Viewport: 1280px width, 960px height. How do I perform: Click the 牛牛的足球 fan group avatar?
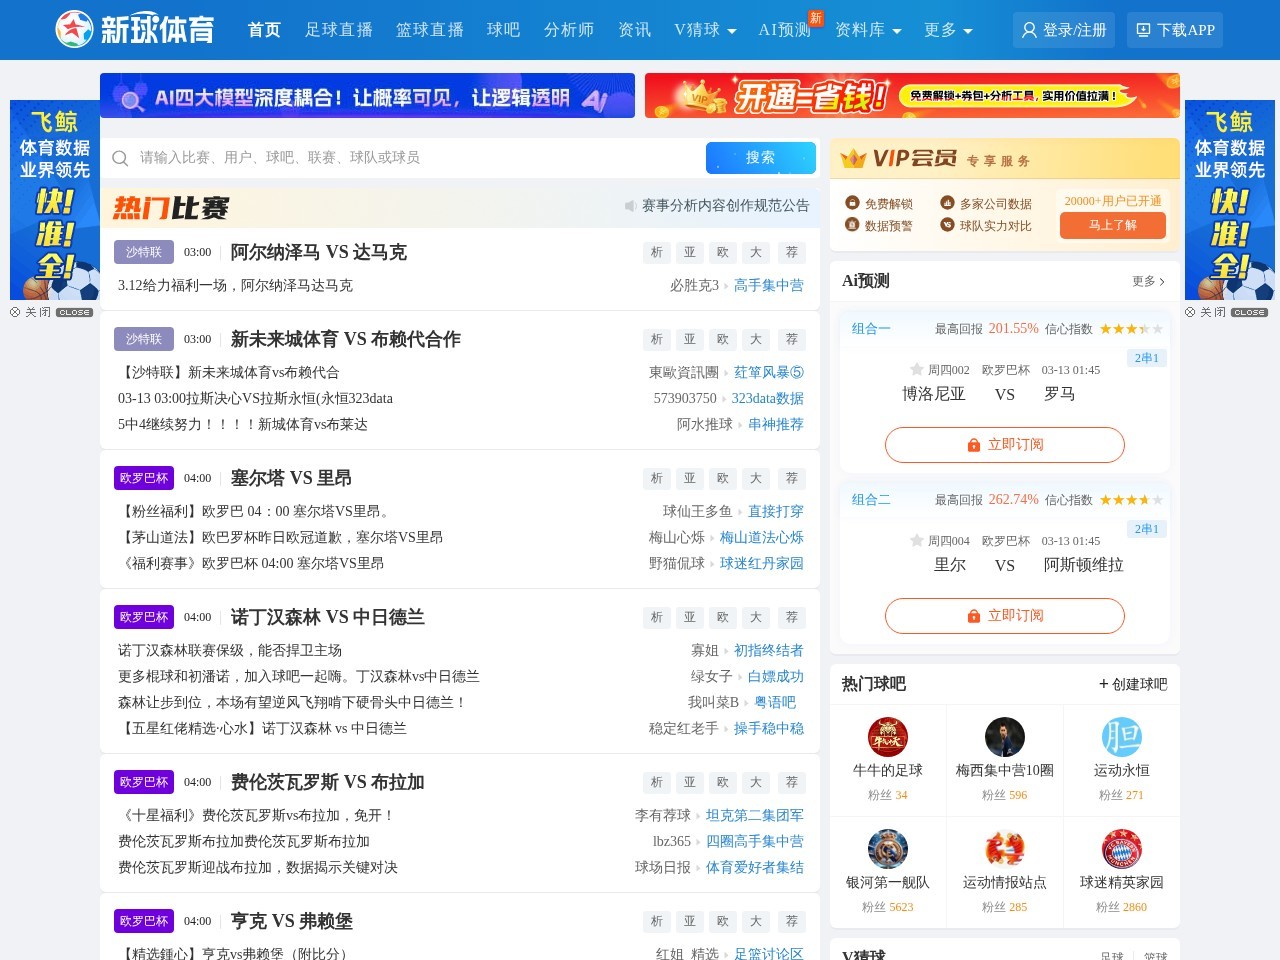coord(888,738)
